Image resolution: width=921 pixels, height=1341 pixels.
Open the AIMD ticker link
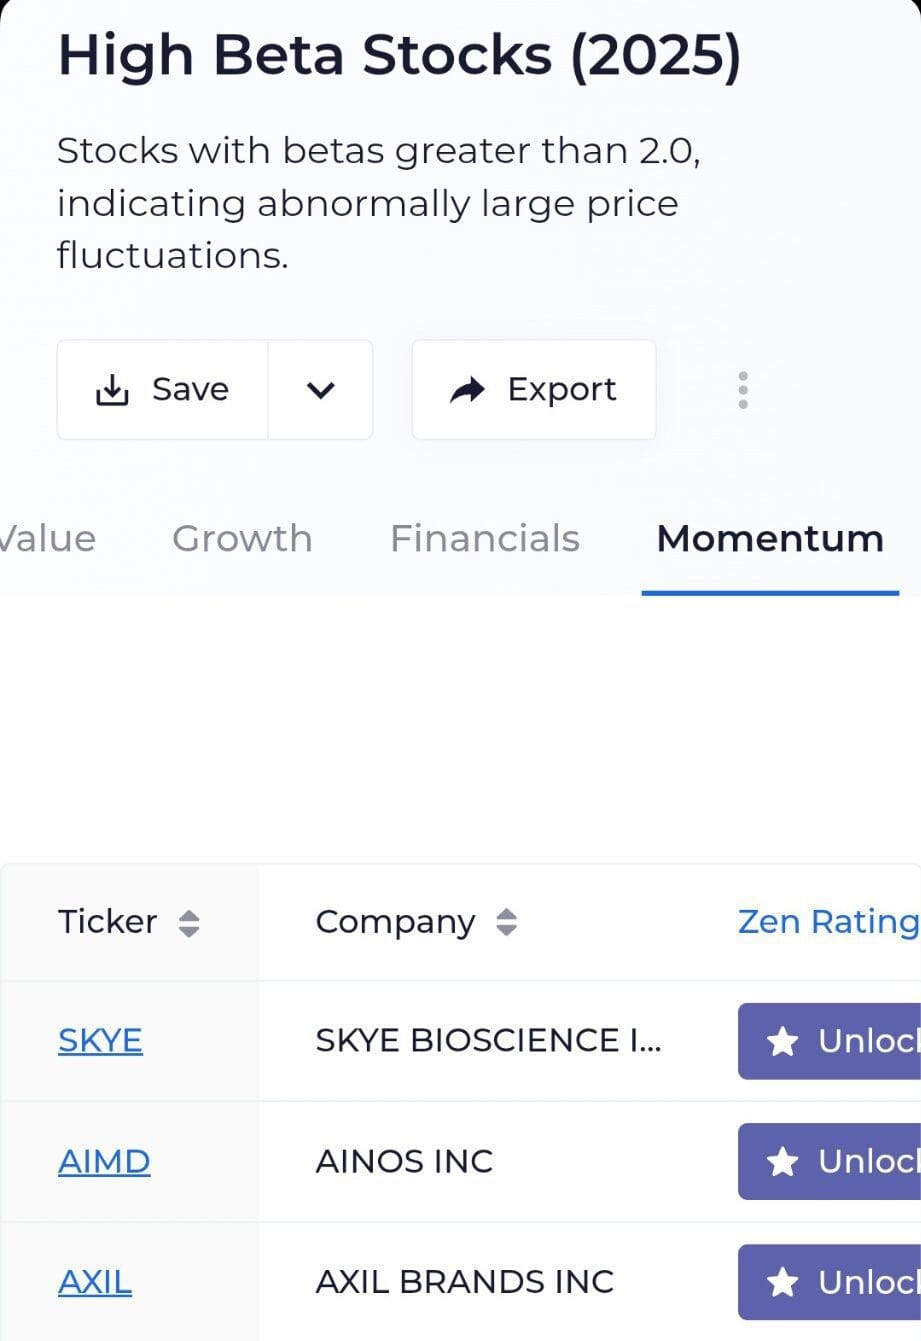[104, 1162]
